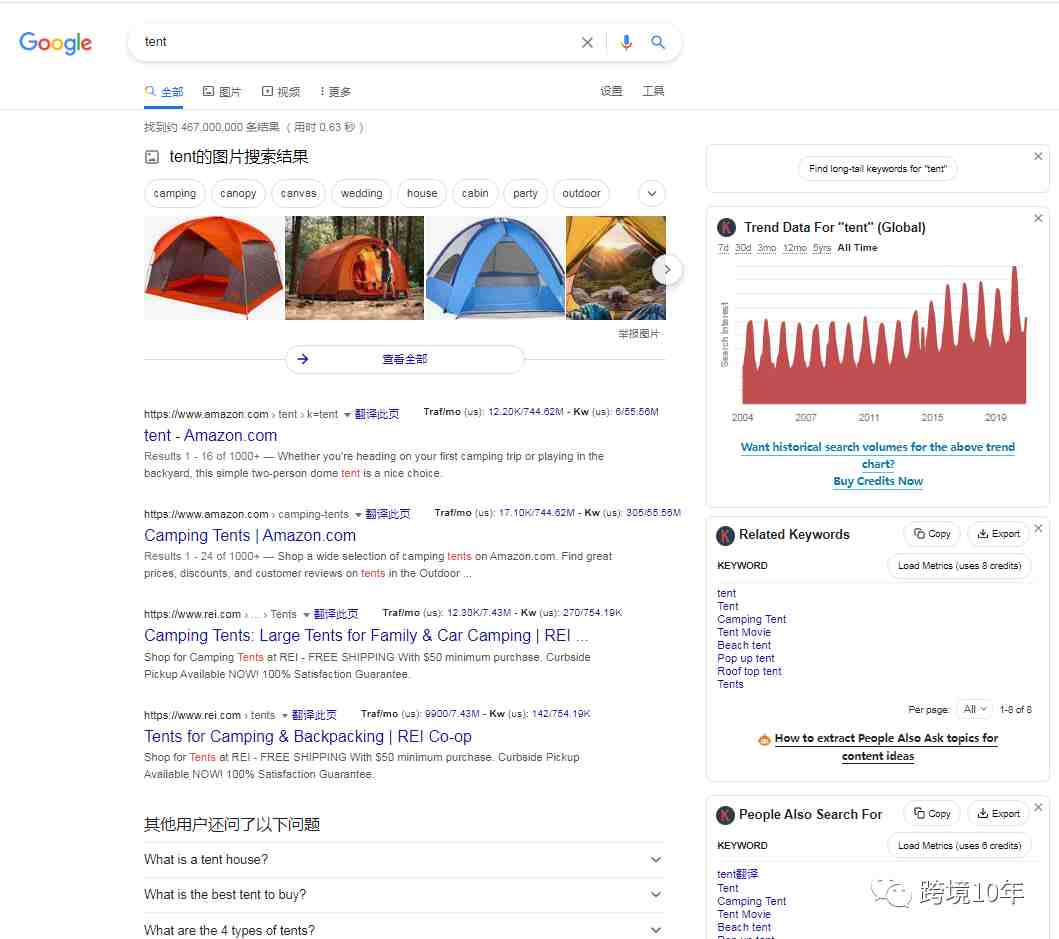Copy the Related Keywords list

tap(932, 534)
